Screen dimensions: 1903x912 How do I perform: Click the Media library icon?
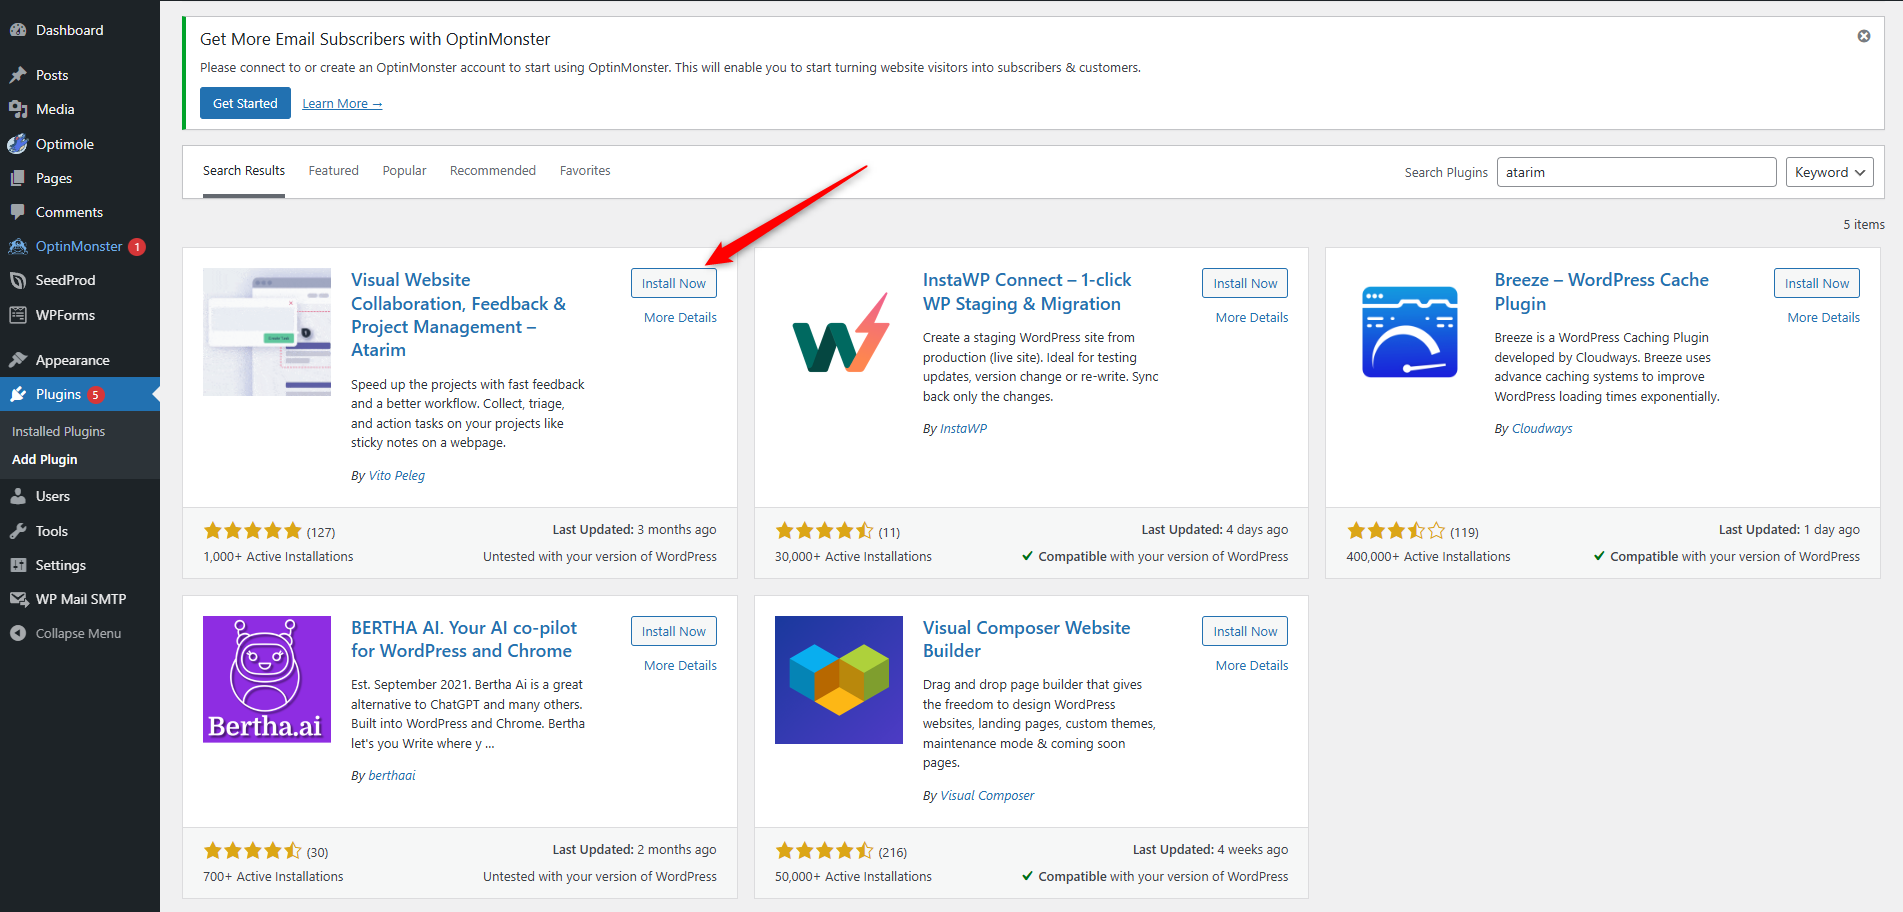18,109
